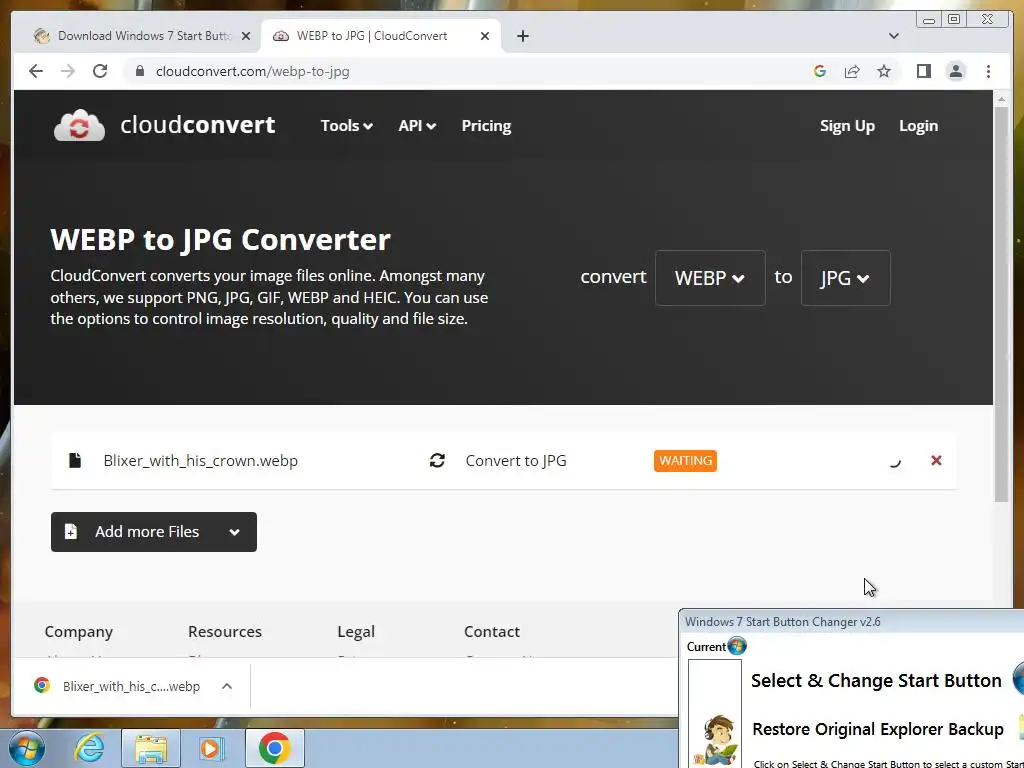Select the WEBP to JPG | CloudConvert tab
Screen dimensions: 1024x768
tap(380, 36)
